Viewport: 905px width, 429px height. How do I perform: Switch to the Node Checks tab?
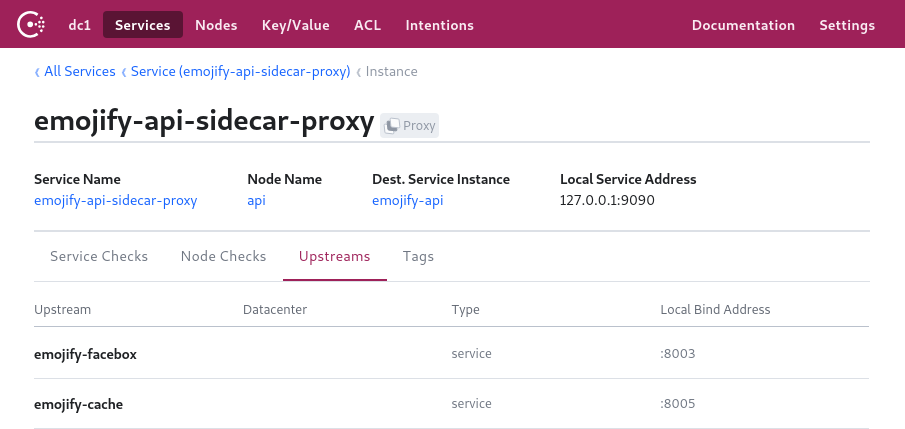[x=223, y=256]
